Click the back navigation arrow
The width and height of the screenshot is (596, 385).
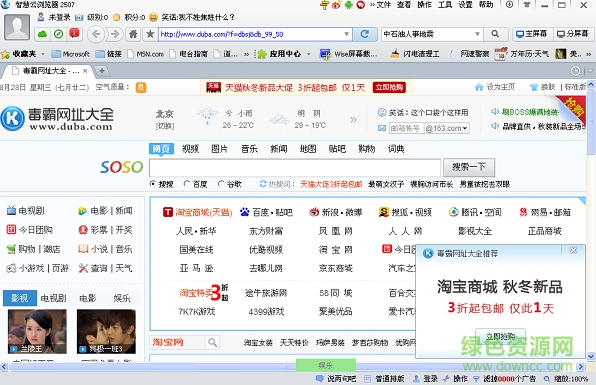(96, 35)
